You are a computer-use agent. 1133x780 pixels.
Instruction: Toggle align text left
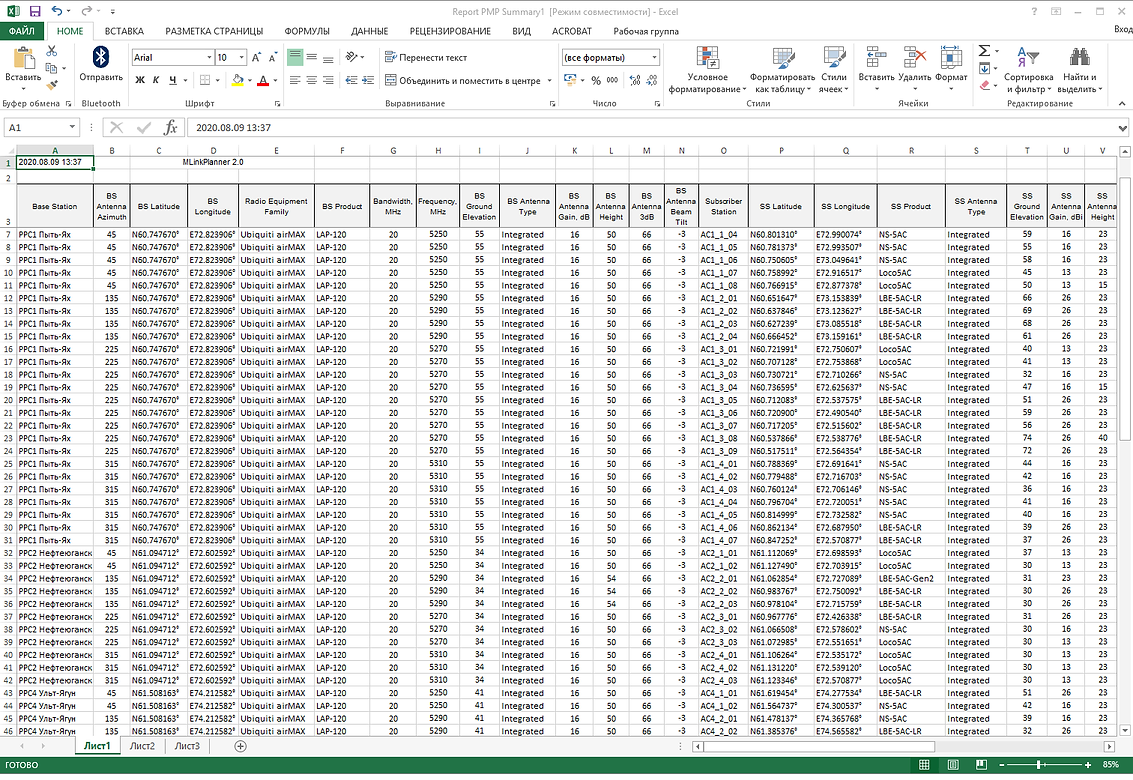tap(295, 80)
